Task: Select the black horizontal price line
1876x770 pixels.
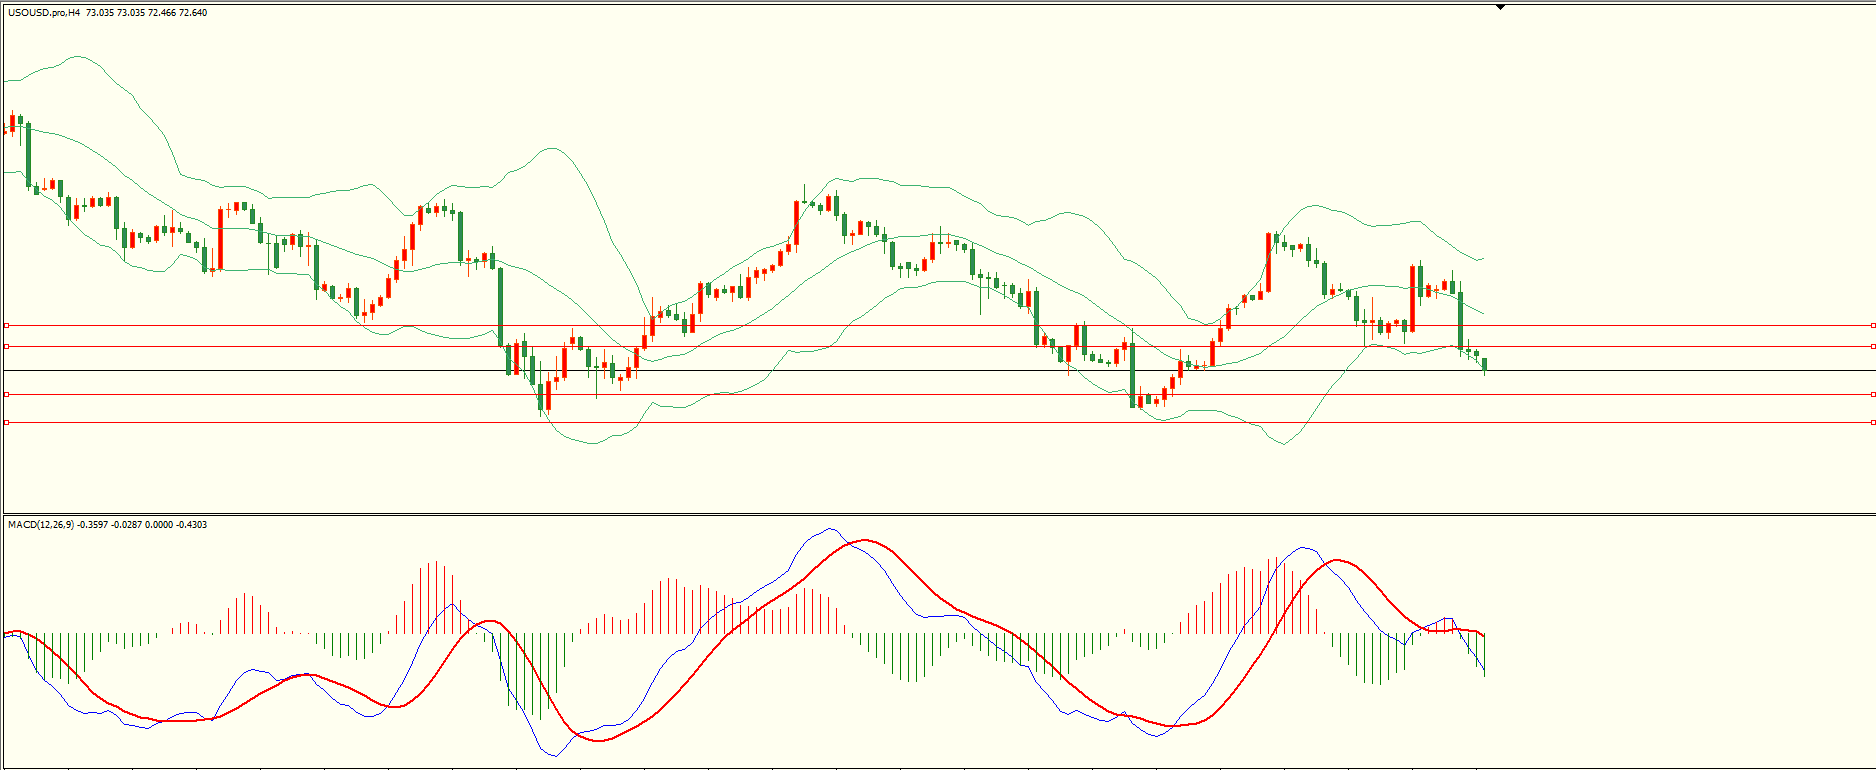Action: coord(938,371)
